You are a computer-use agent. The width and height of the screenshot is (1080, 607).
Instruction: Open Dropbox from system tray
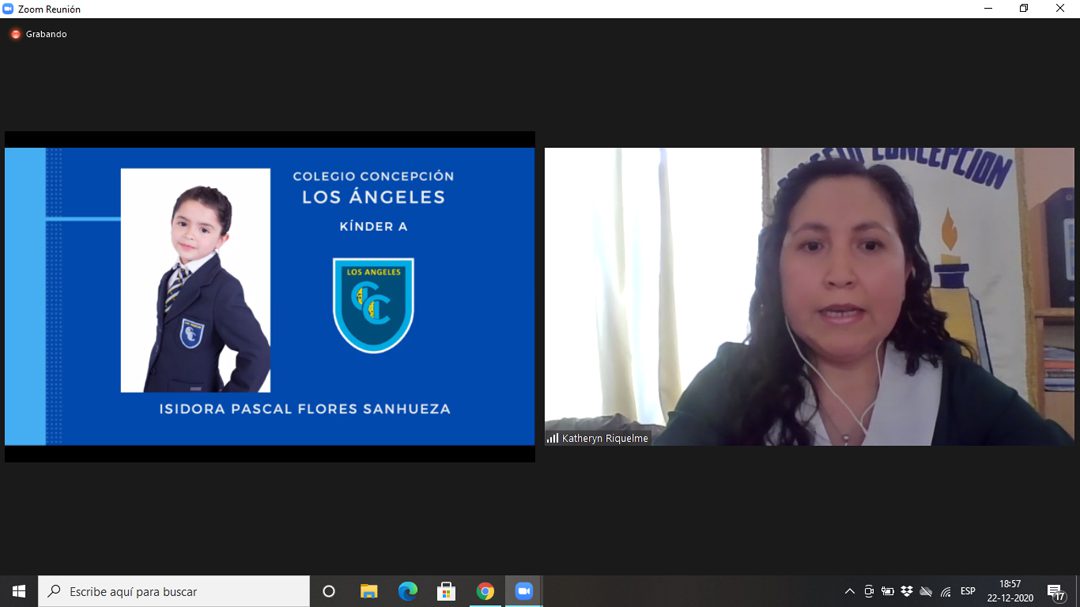[906, 591]
